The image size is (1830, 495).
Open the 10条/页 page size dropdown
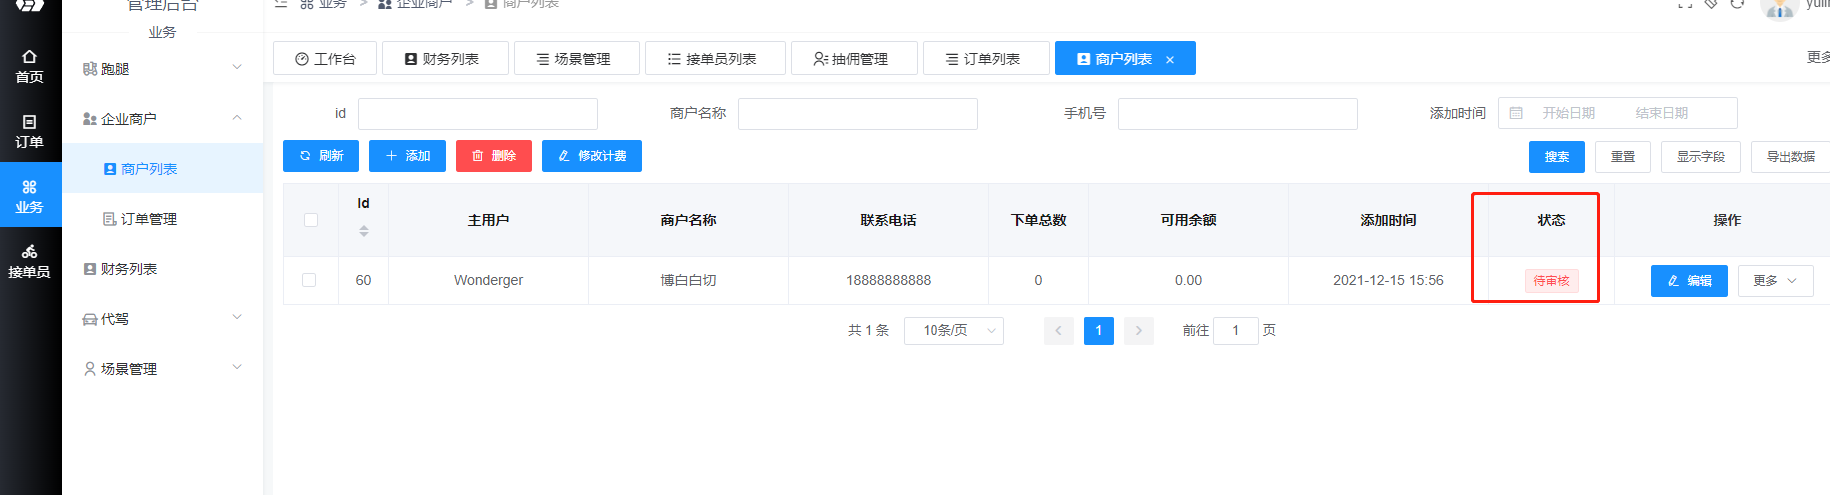pyautogui.click(x=953, y=330)
